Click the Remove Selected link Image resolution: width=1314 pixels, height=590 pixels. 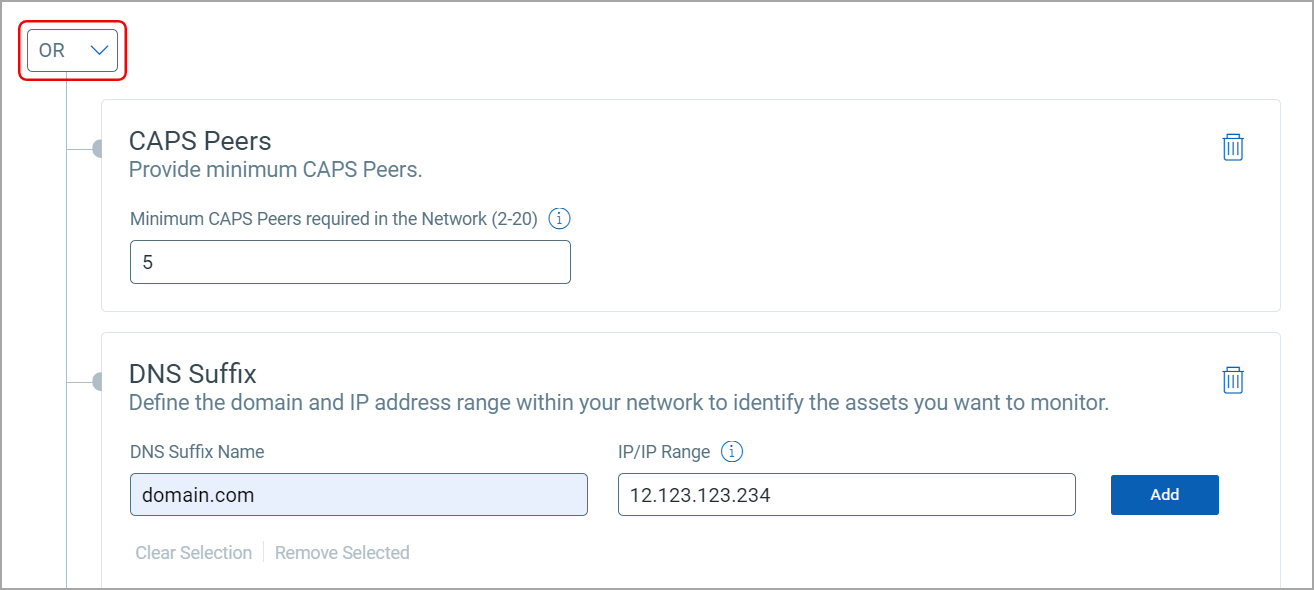pyautogui.click(x=342, y=553)
